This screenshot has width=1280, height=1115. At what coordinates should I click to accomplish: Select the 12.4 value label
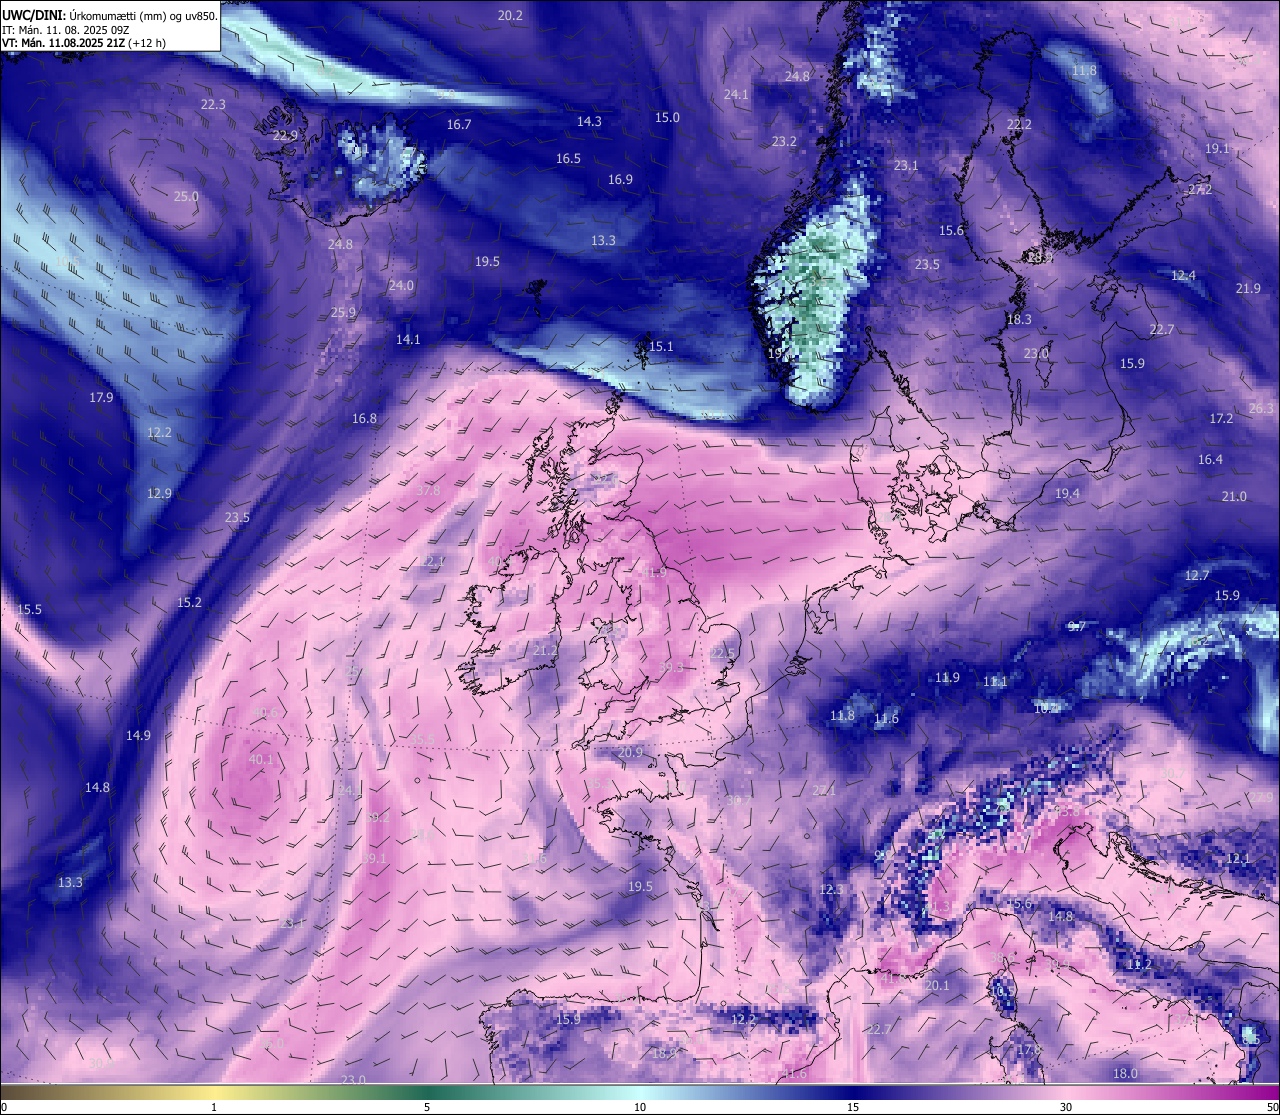click(1183, 276)
